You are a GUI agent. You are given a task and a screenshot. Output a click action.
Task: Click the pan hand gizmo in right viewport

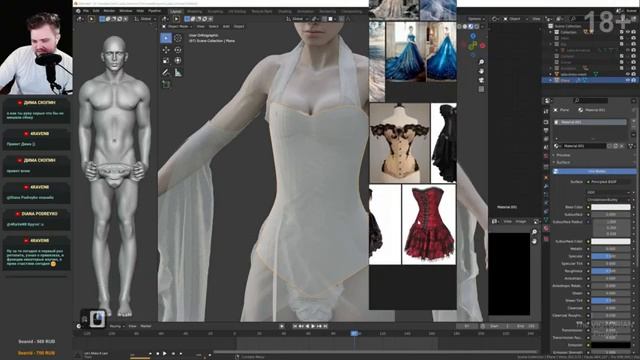[482, 71]
